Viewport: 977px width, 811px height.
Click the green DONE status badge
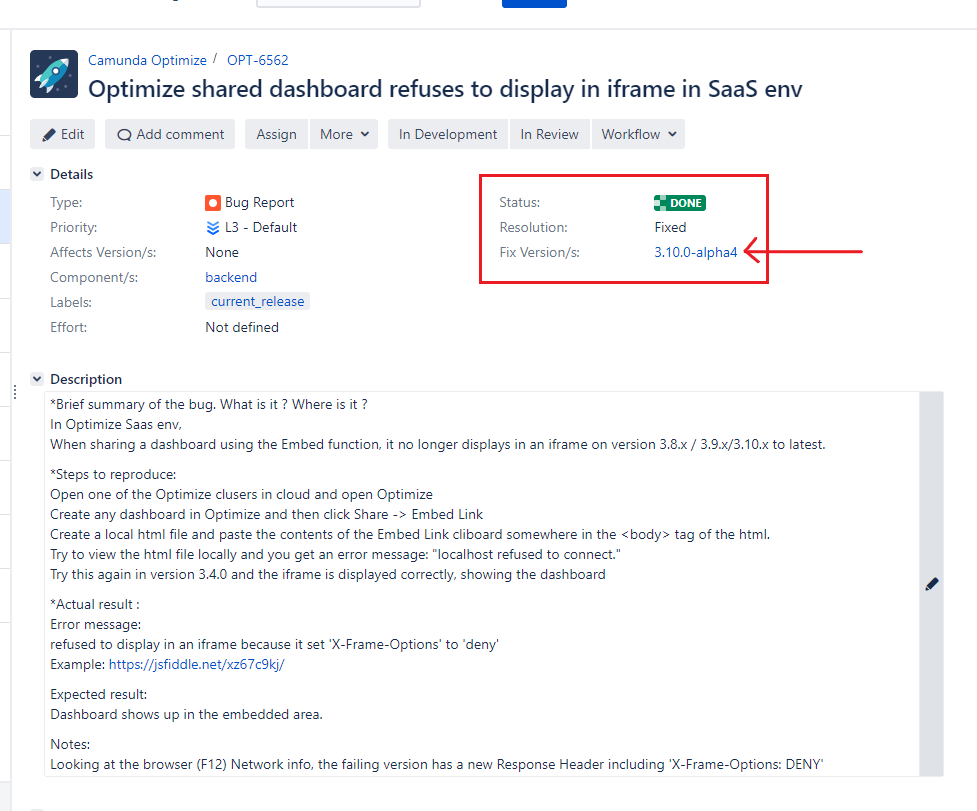pyautogui.click(x=679, y=203)
